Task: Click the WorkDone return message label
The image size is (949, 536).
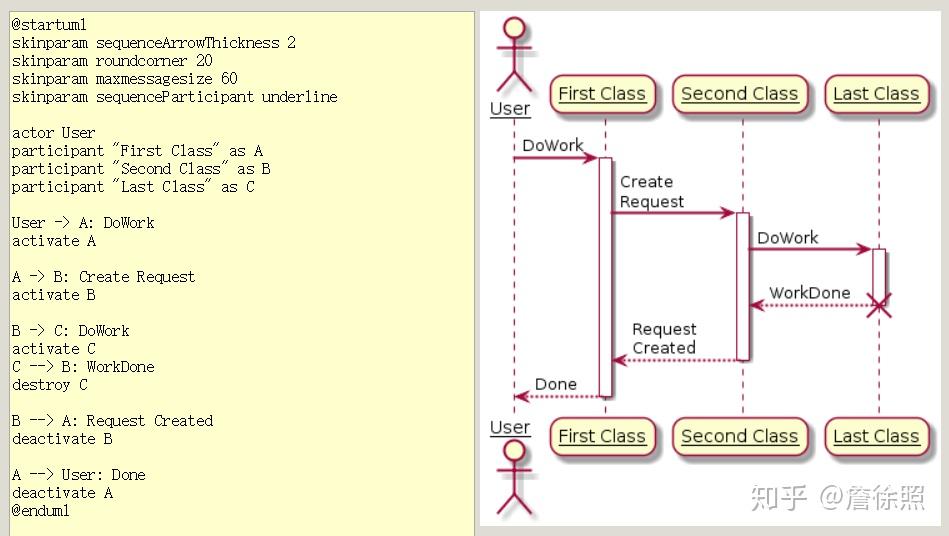Action: point(810,293)
